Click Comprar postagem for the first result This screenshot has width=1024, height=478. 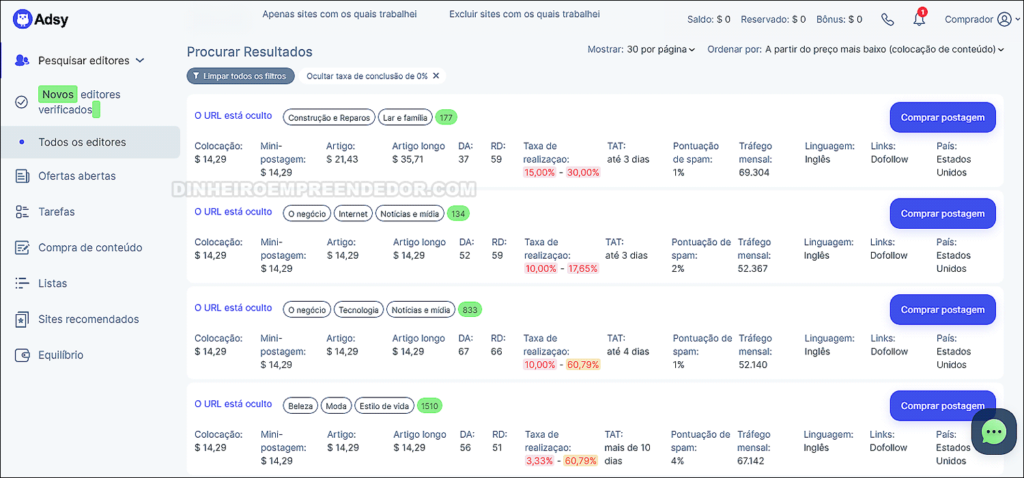tap(942, 117)
